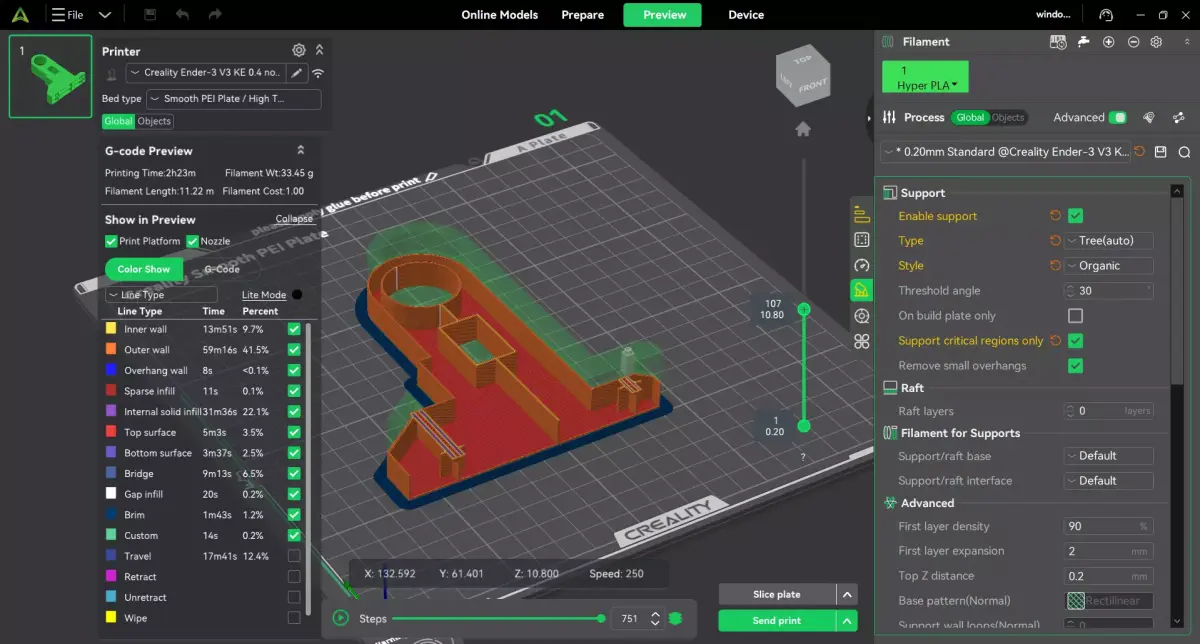The width and height of the screenshot is (1200, 644).
Task: Click the home view icon
Action: click(802, 129)
